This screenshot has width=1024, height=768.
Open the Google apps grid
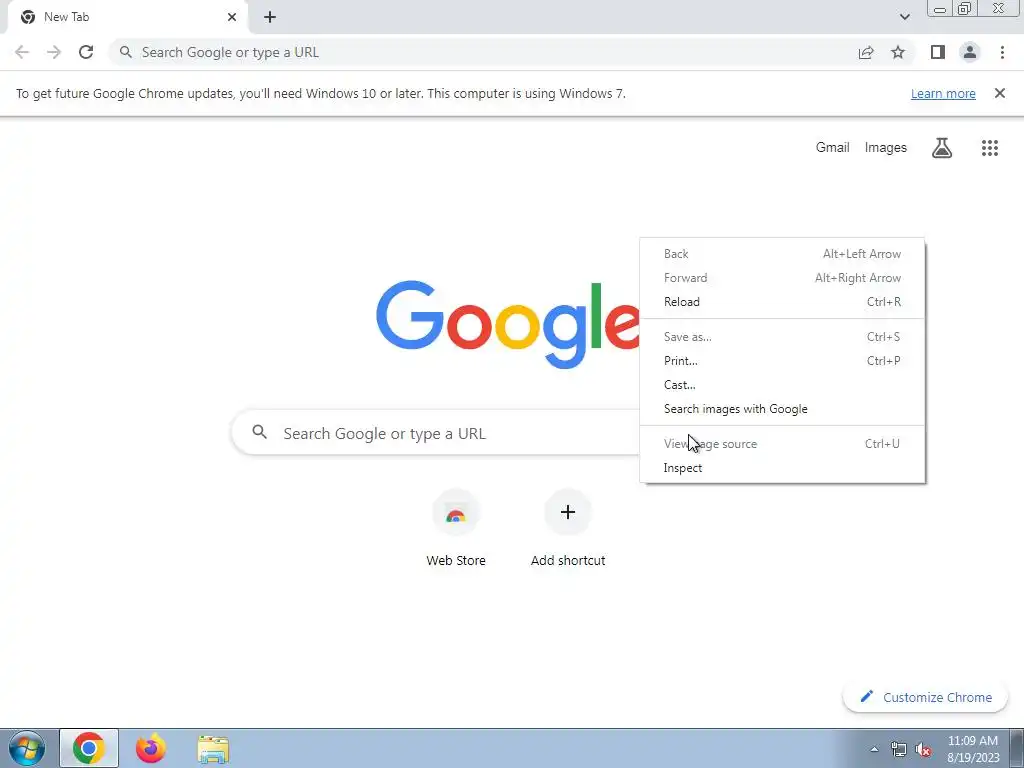coord(990,148)
